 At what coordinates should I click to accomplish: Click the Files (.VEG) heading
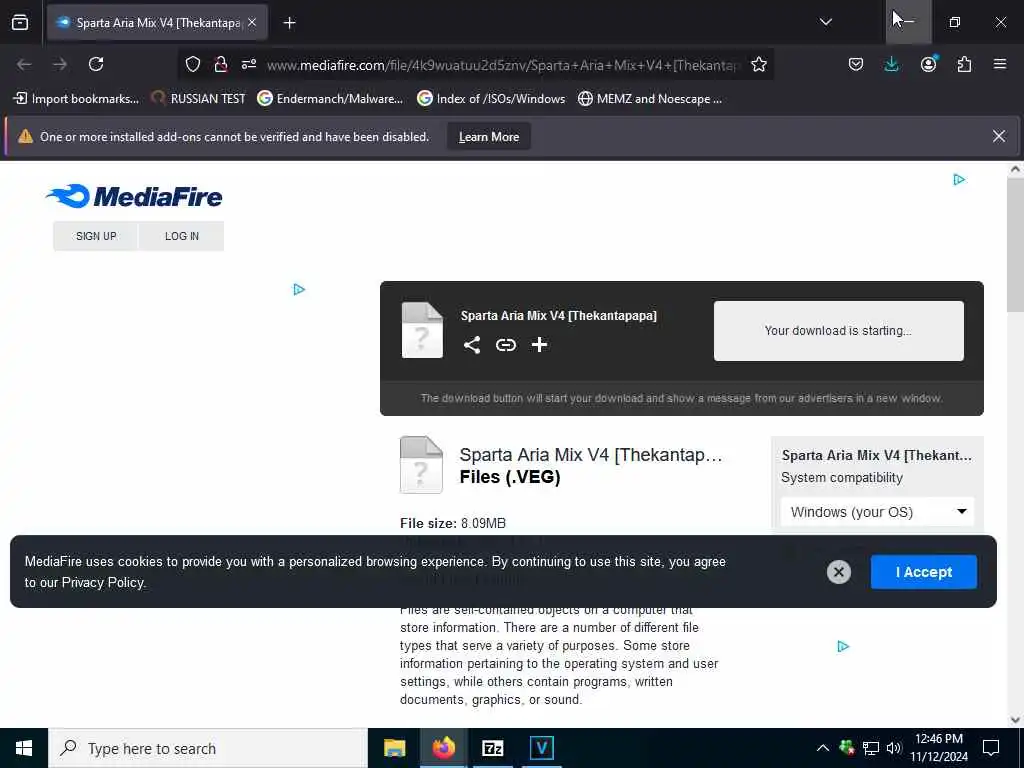(510, 477)
